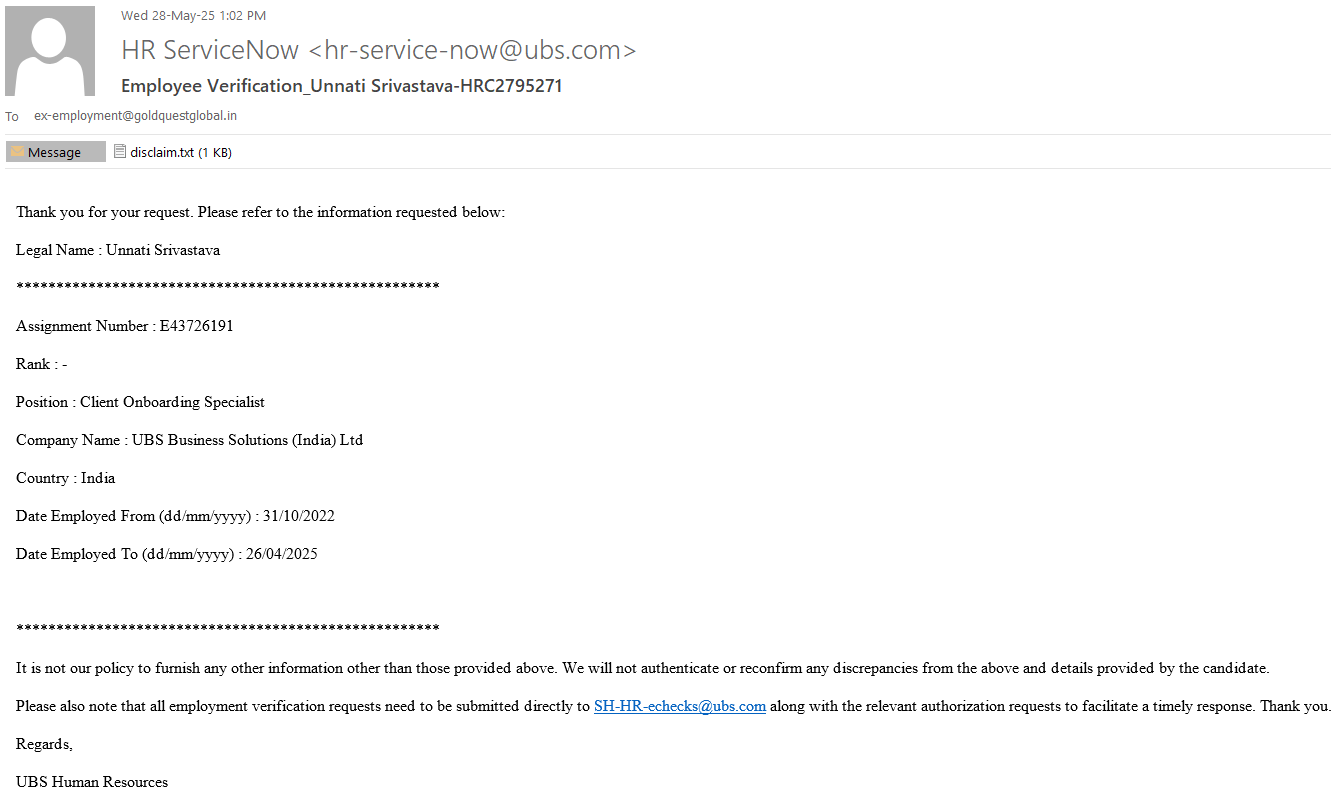Click the Date Employed To 26/04/2025 line
1331x807 pixels.
click(x=166, y=554)
